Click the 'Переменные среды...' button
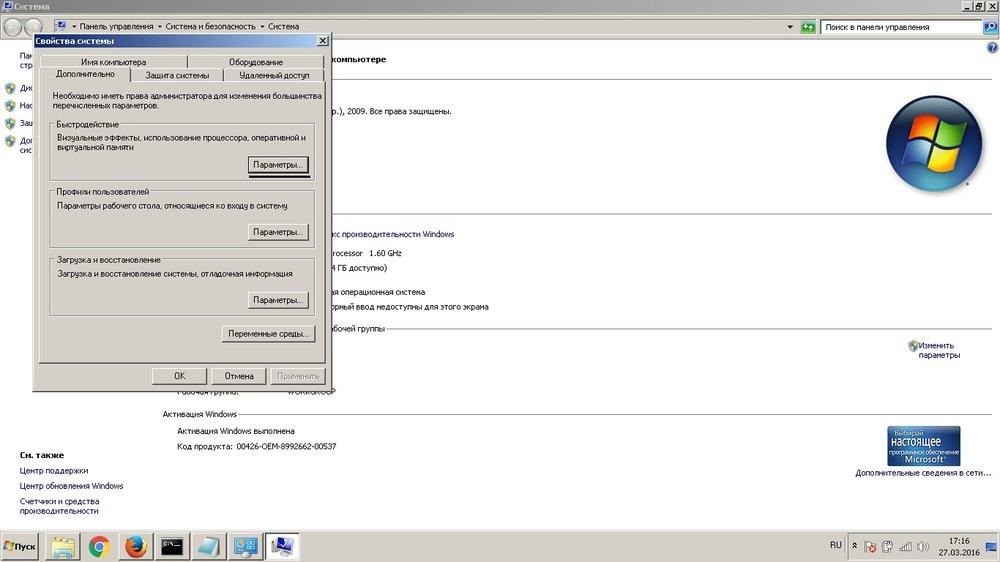 point(268,334)
